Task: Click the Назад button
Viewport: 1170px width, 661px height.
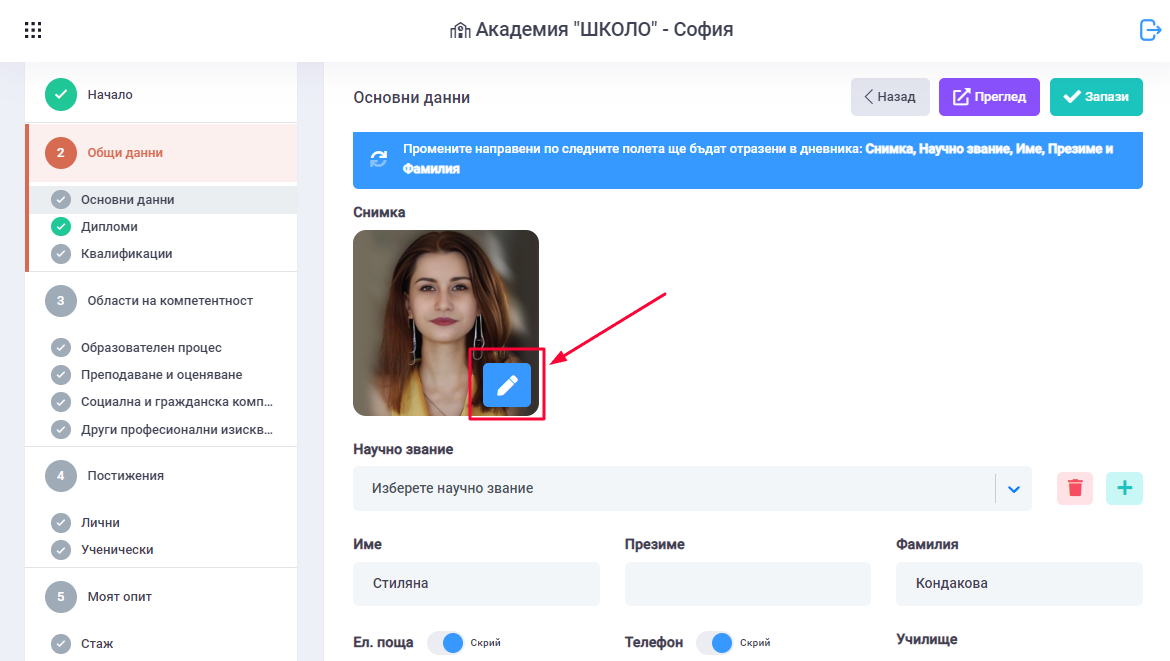Action: (890, 97)
